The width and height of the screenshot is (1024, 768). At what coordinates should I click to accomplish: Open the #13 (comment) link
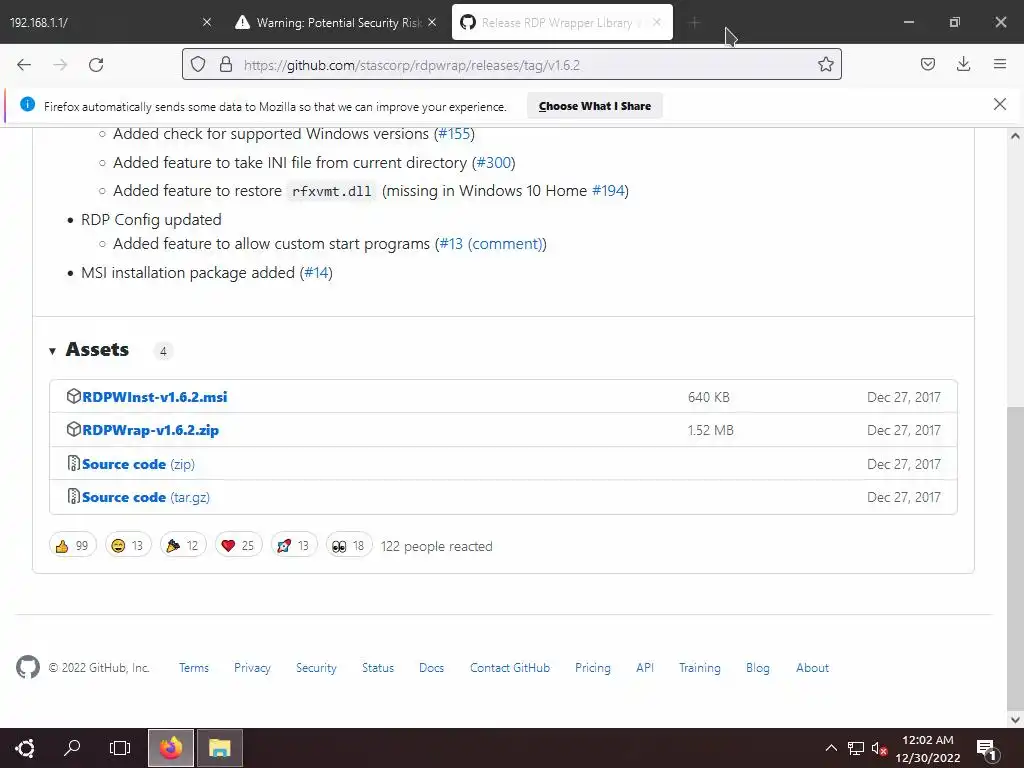490,244
